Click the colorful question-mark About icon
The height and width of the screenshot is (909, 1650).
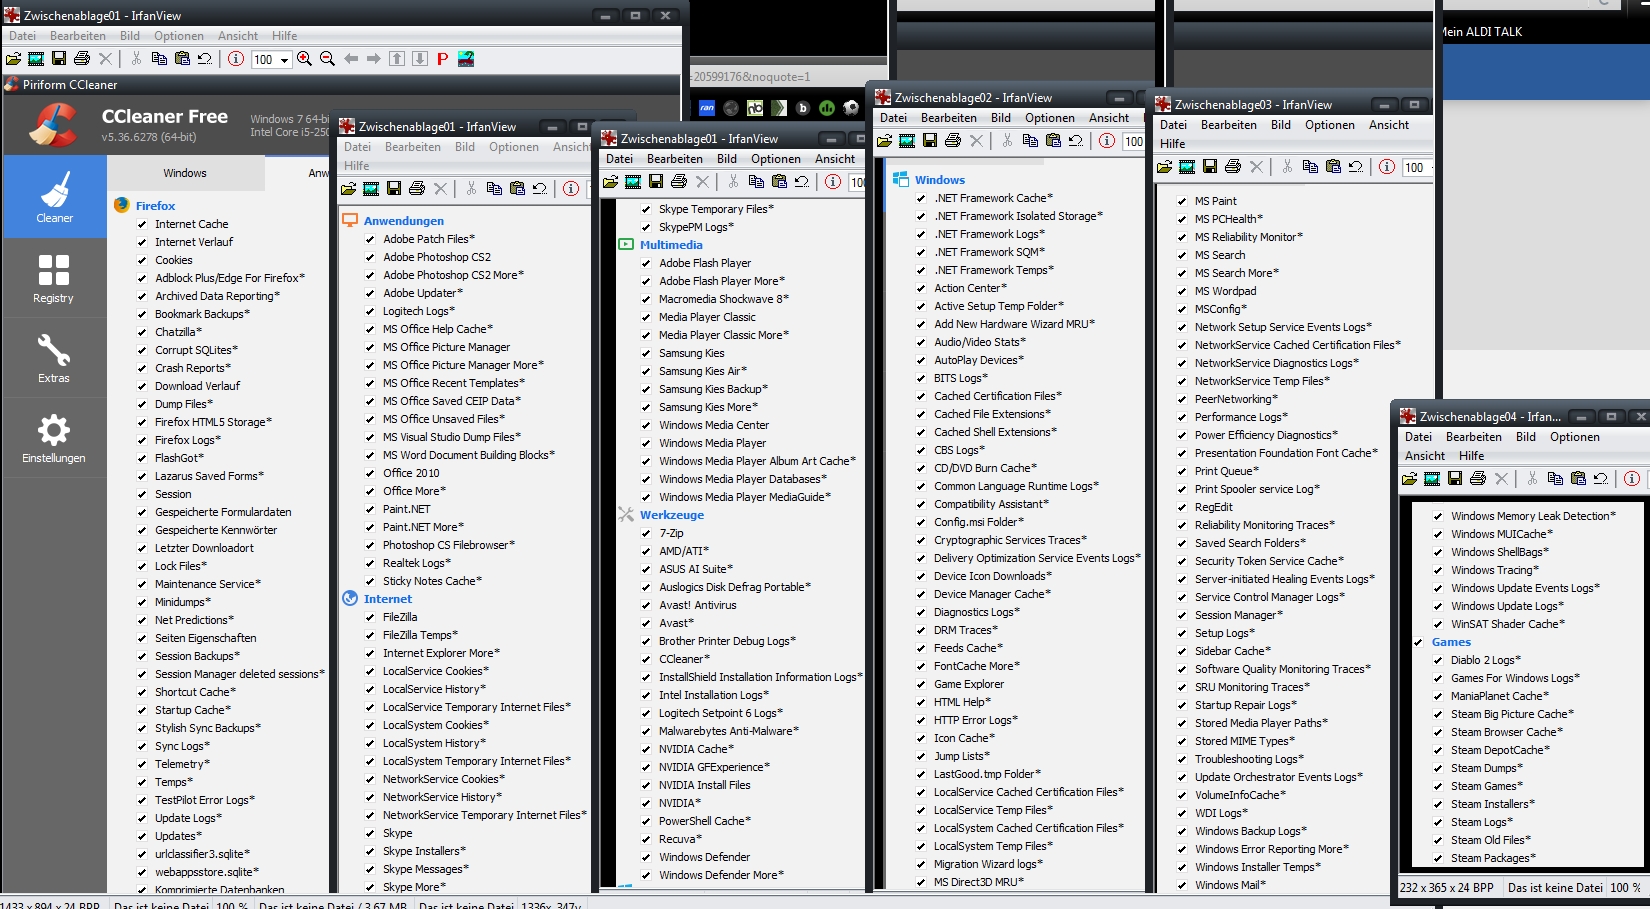point(466,59)
